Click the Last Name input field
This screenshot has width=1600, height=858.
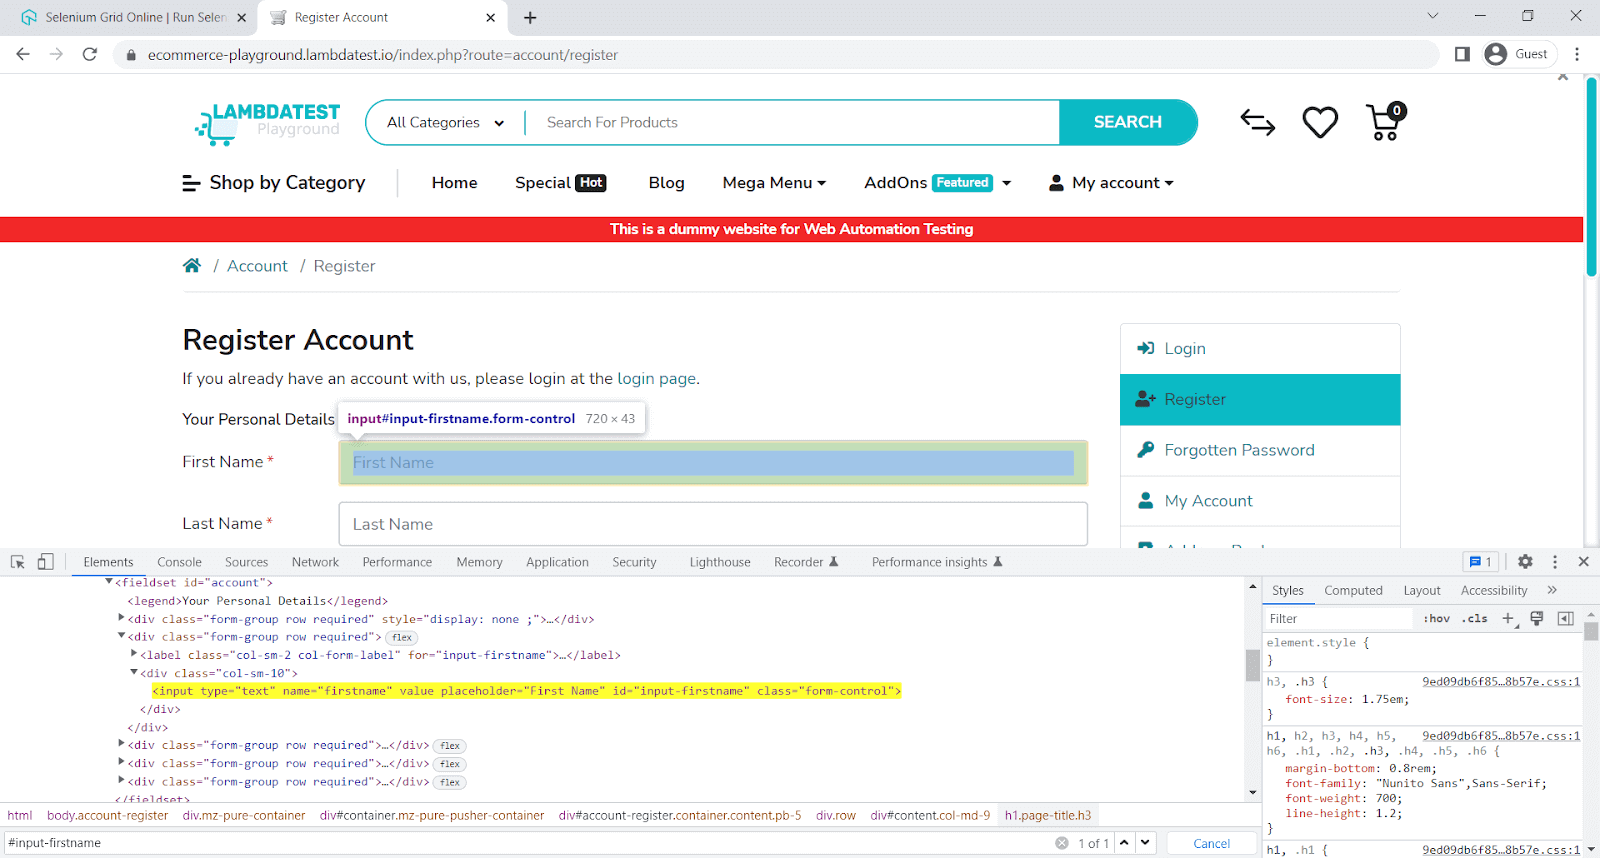click(713, 524)
